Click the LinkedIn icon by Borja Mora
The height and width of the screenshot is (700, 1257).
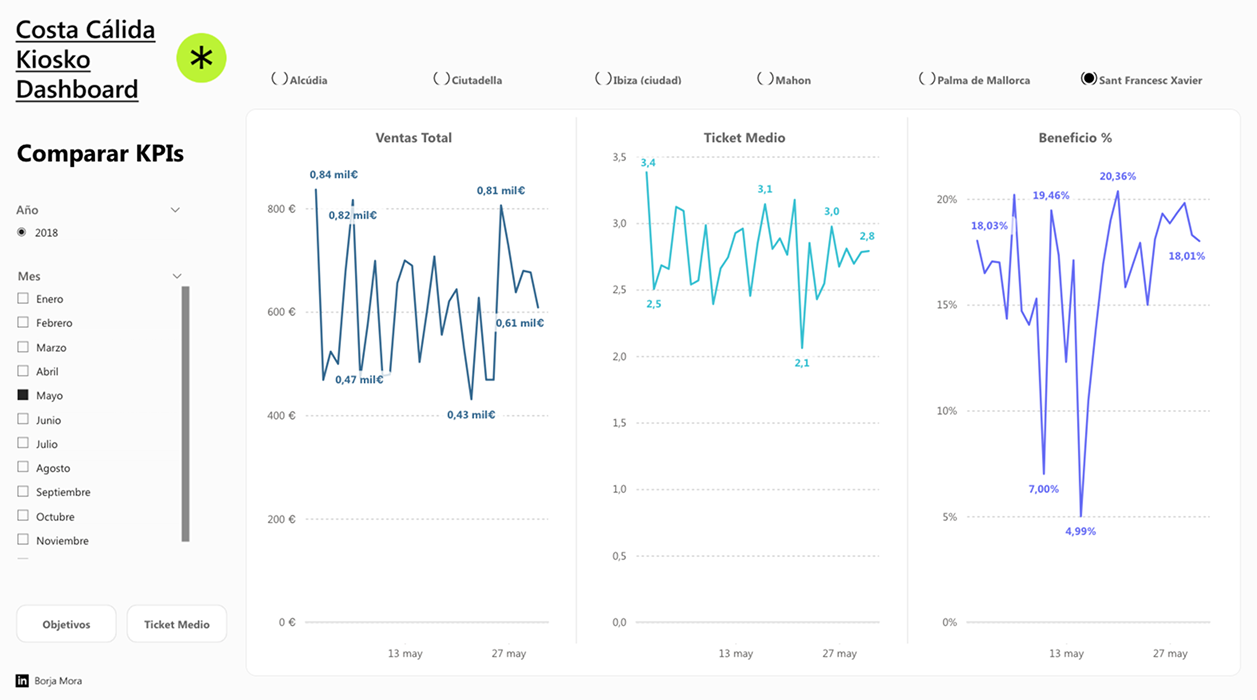tap(23, 681)
